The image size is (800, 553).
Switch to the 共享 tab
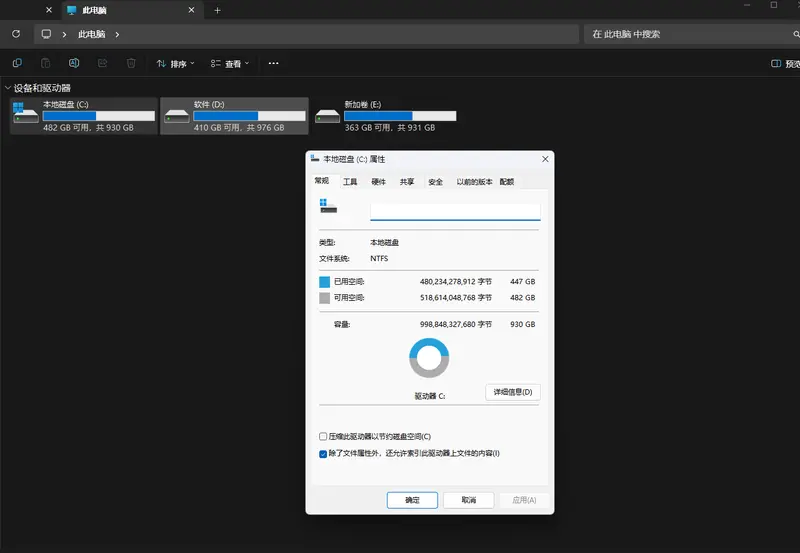pos(407,182)
